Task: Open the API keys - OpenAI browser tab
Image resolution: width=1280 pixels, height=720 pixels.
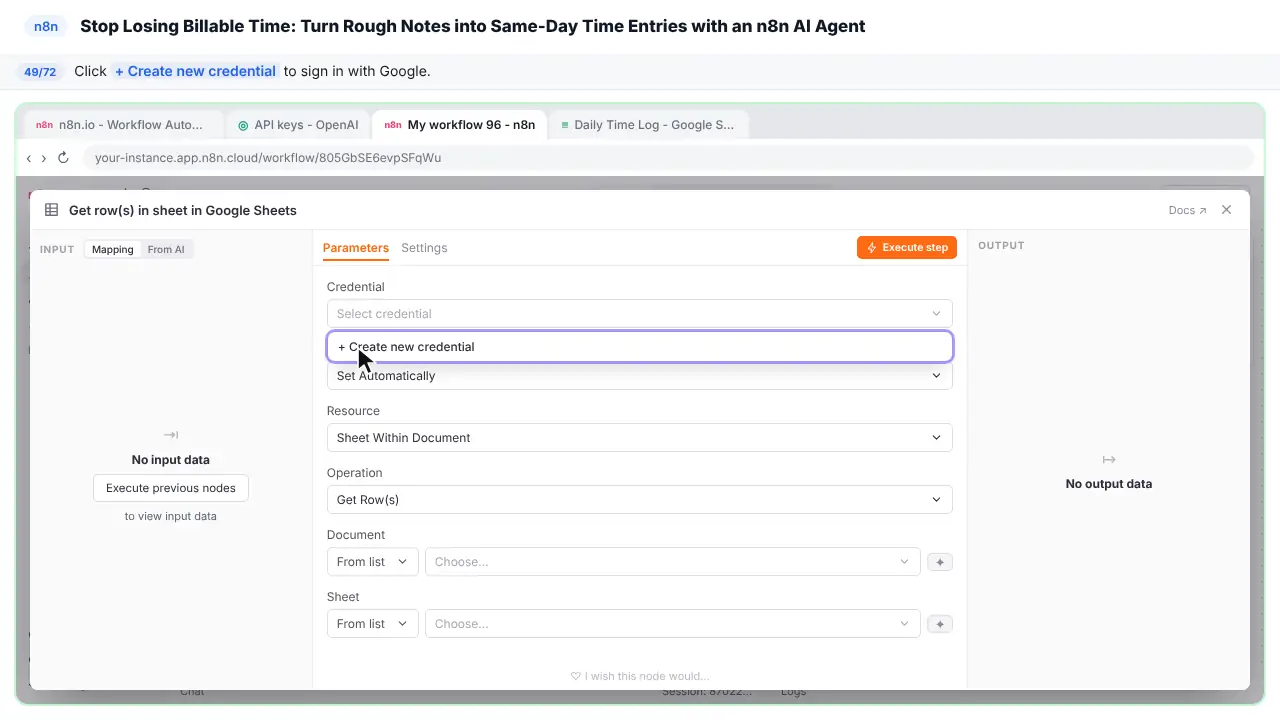Action: (298, 125)
